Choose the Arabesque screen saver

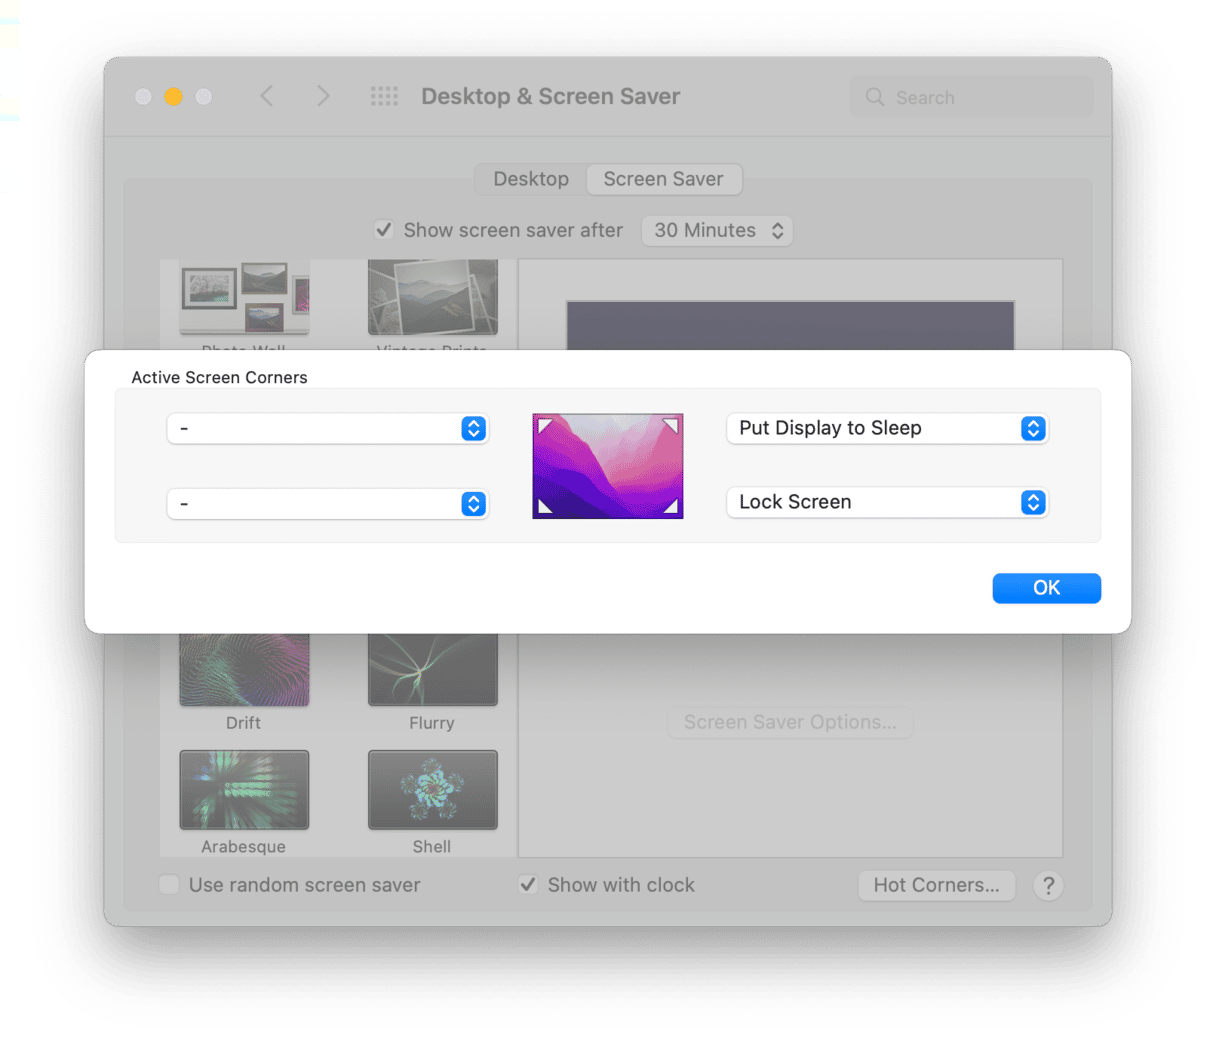pyautogui.click(x=244, y=790)
